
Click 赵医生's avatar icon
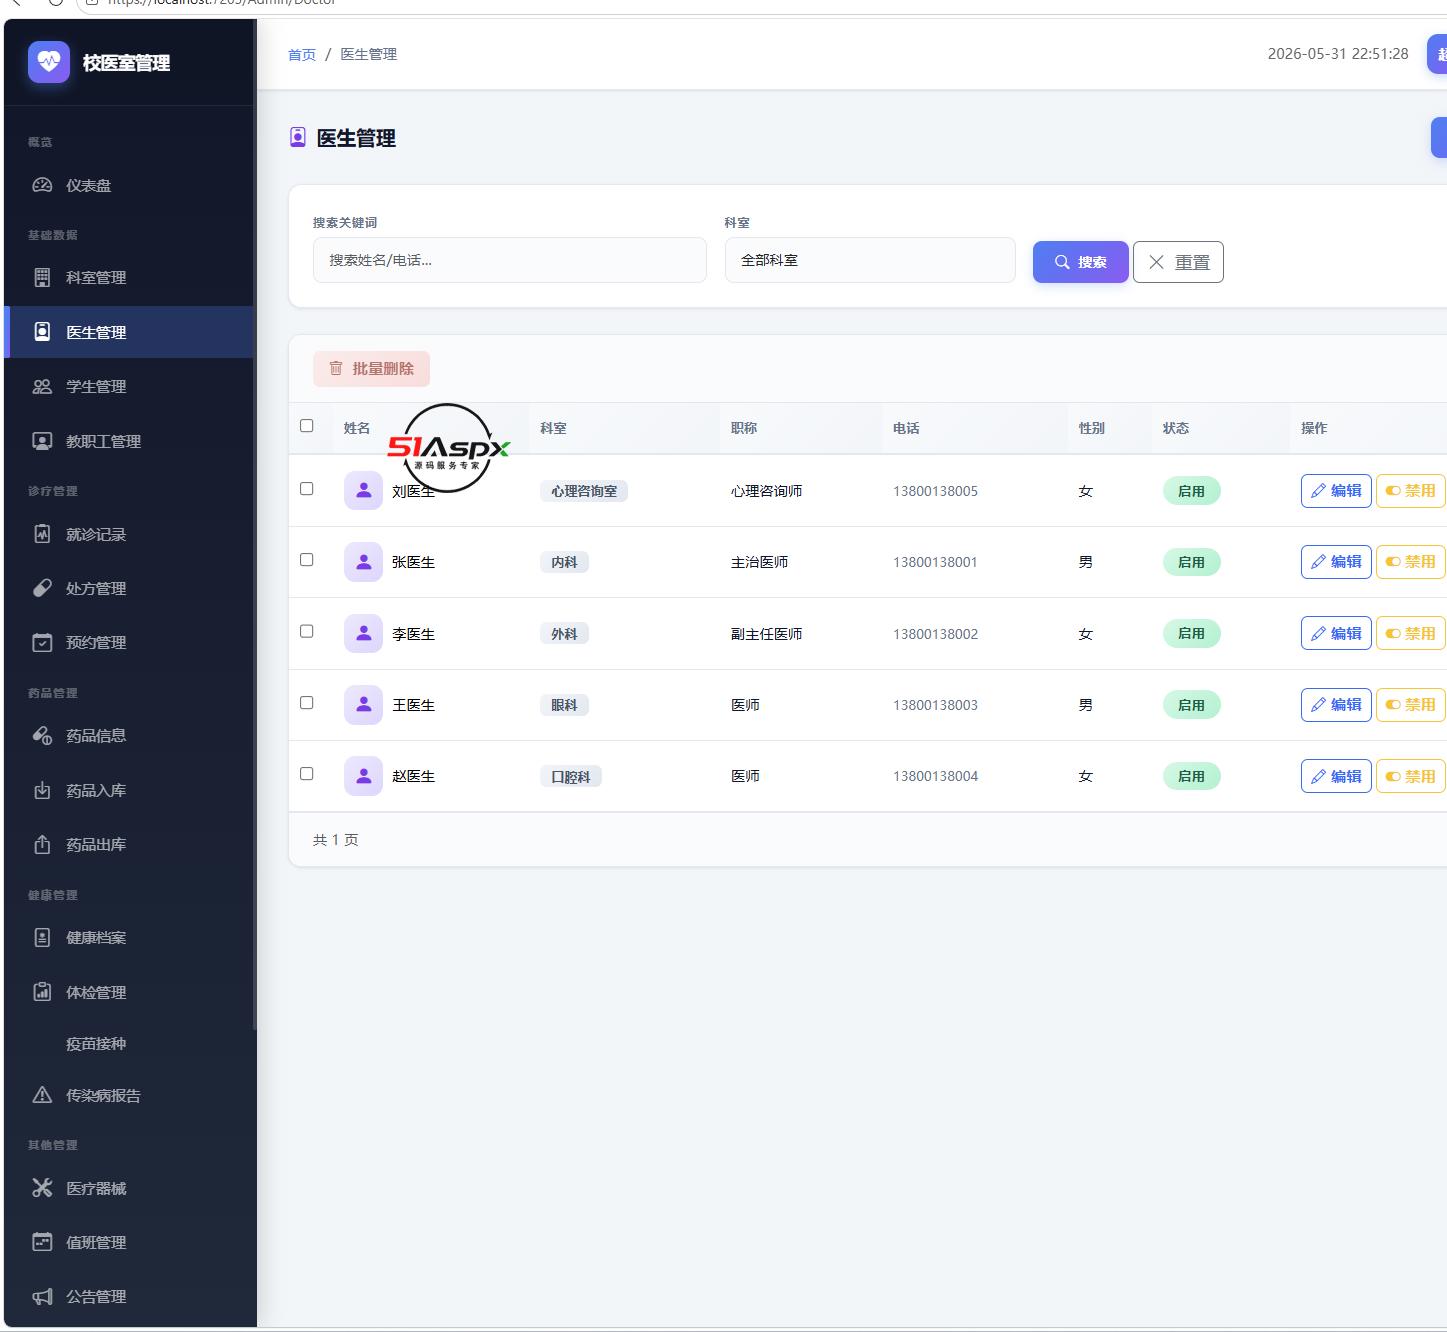point(363,776)
